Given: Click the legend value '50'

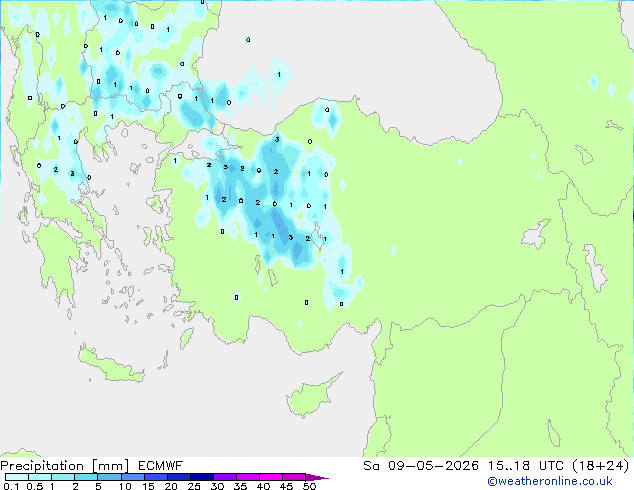Looking at the screenshot, I should pos(309,486).
